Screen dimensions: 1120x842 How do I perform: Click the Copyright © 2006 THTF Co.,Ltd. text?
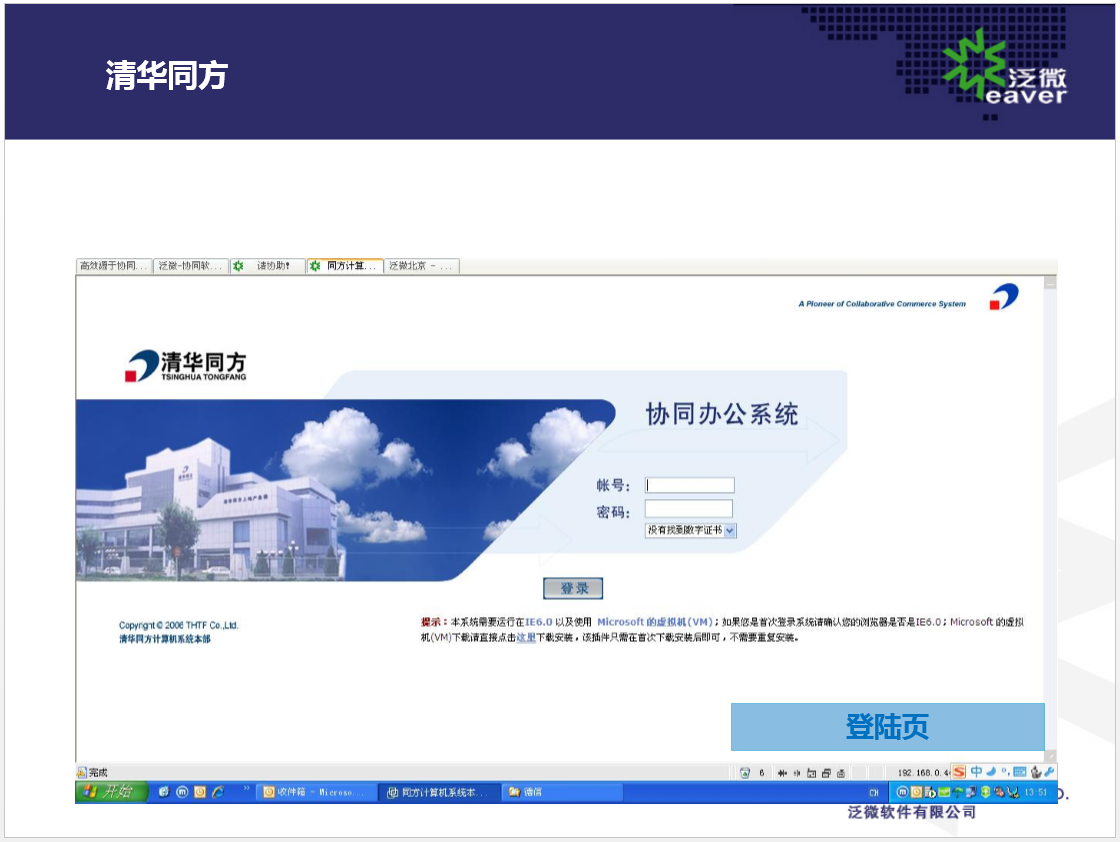tap(179, 626)
